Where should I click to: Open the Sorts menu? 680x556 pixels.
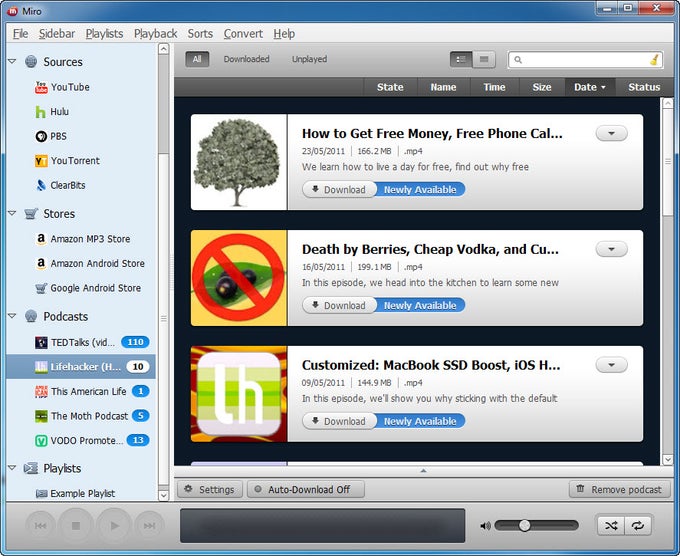(x=200, y=33)
